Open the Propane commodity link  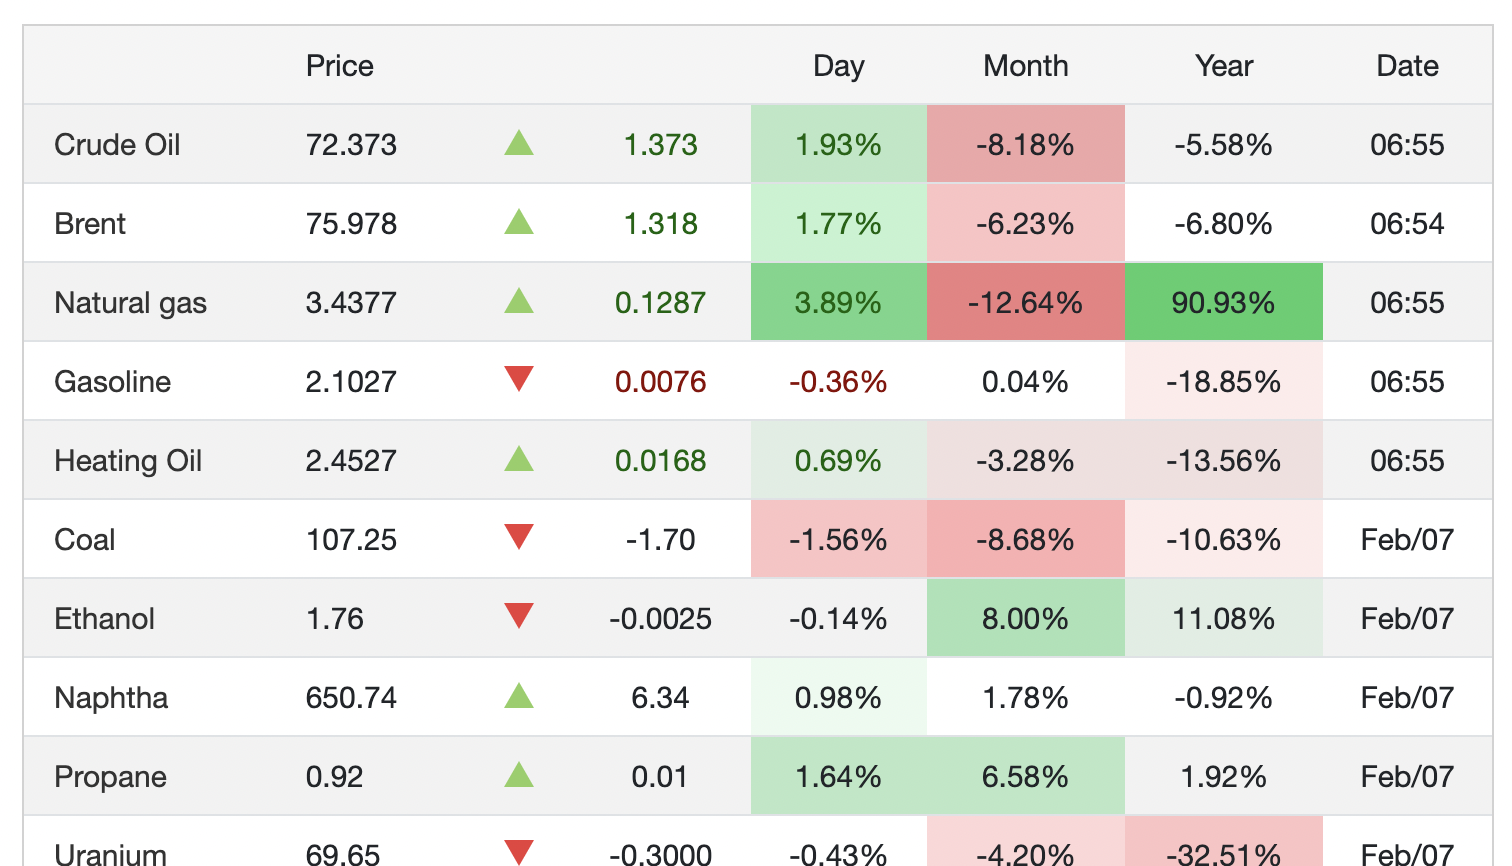pos(110,777)
